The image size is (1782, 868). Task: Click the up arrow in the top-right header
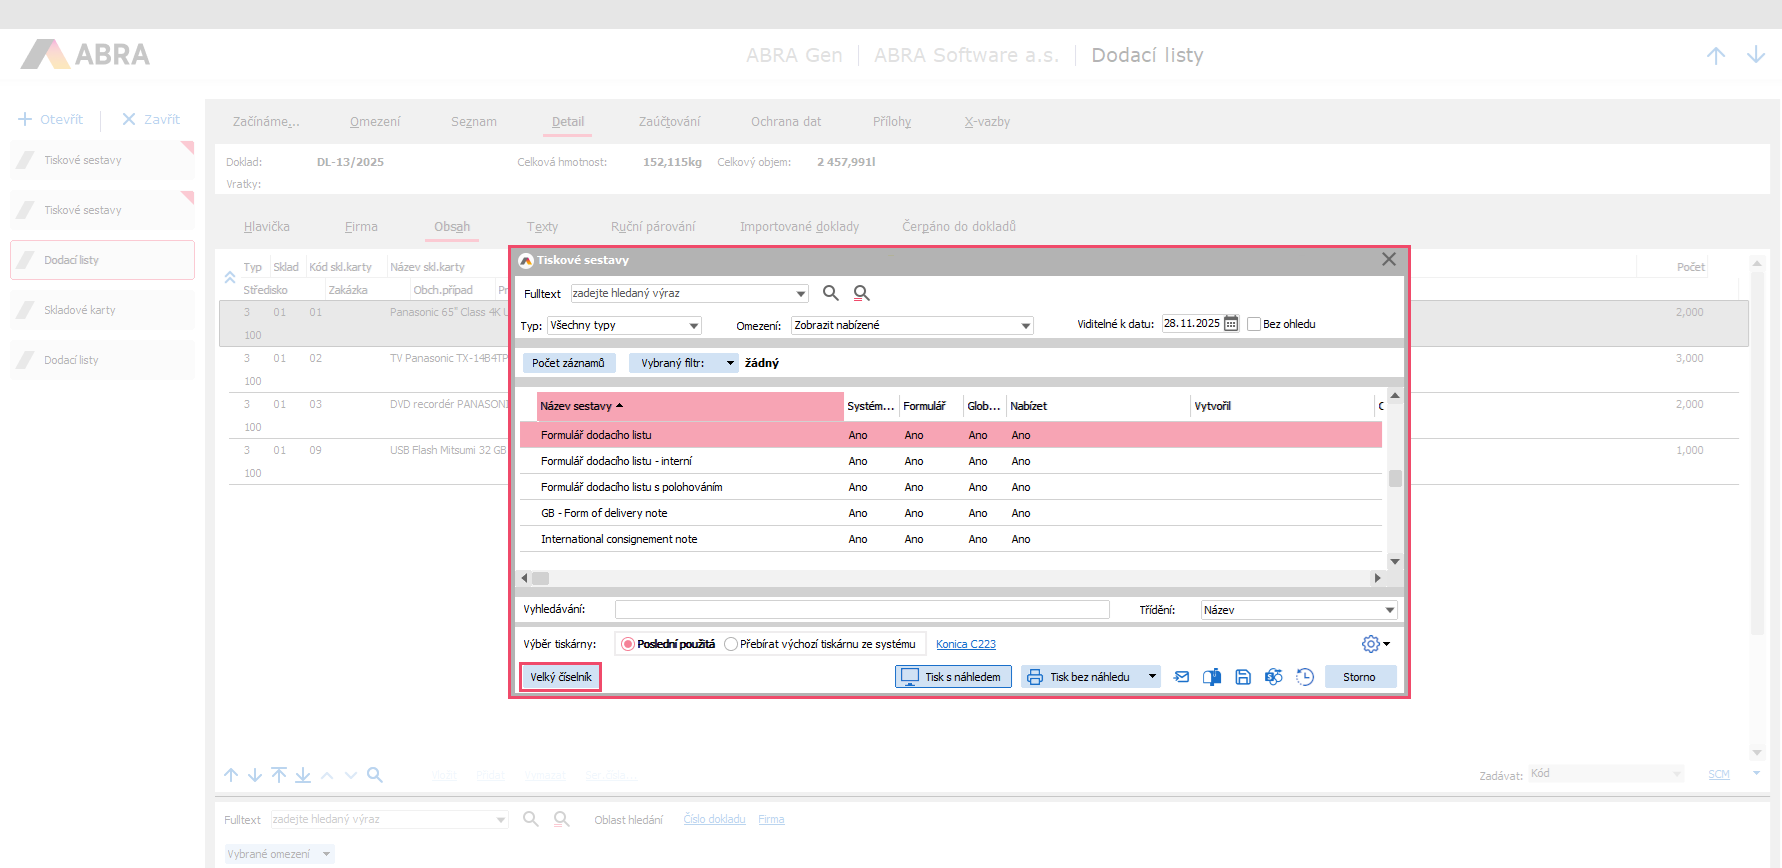pos(1716,55)
